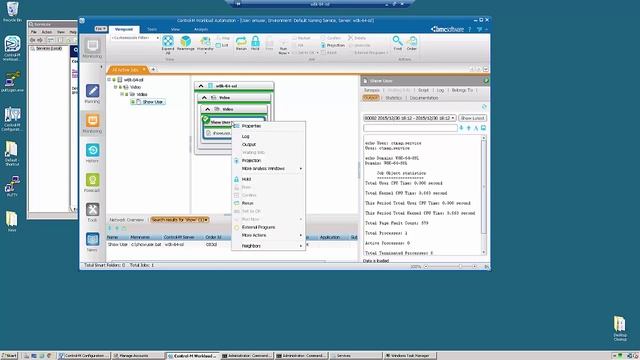
Task: Click the Order ribbon icon
Action: point(411,43)
